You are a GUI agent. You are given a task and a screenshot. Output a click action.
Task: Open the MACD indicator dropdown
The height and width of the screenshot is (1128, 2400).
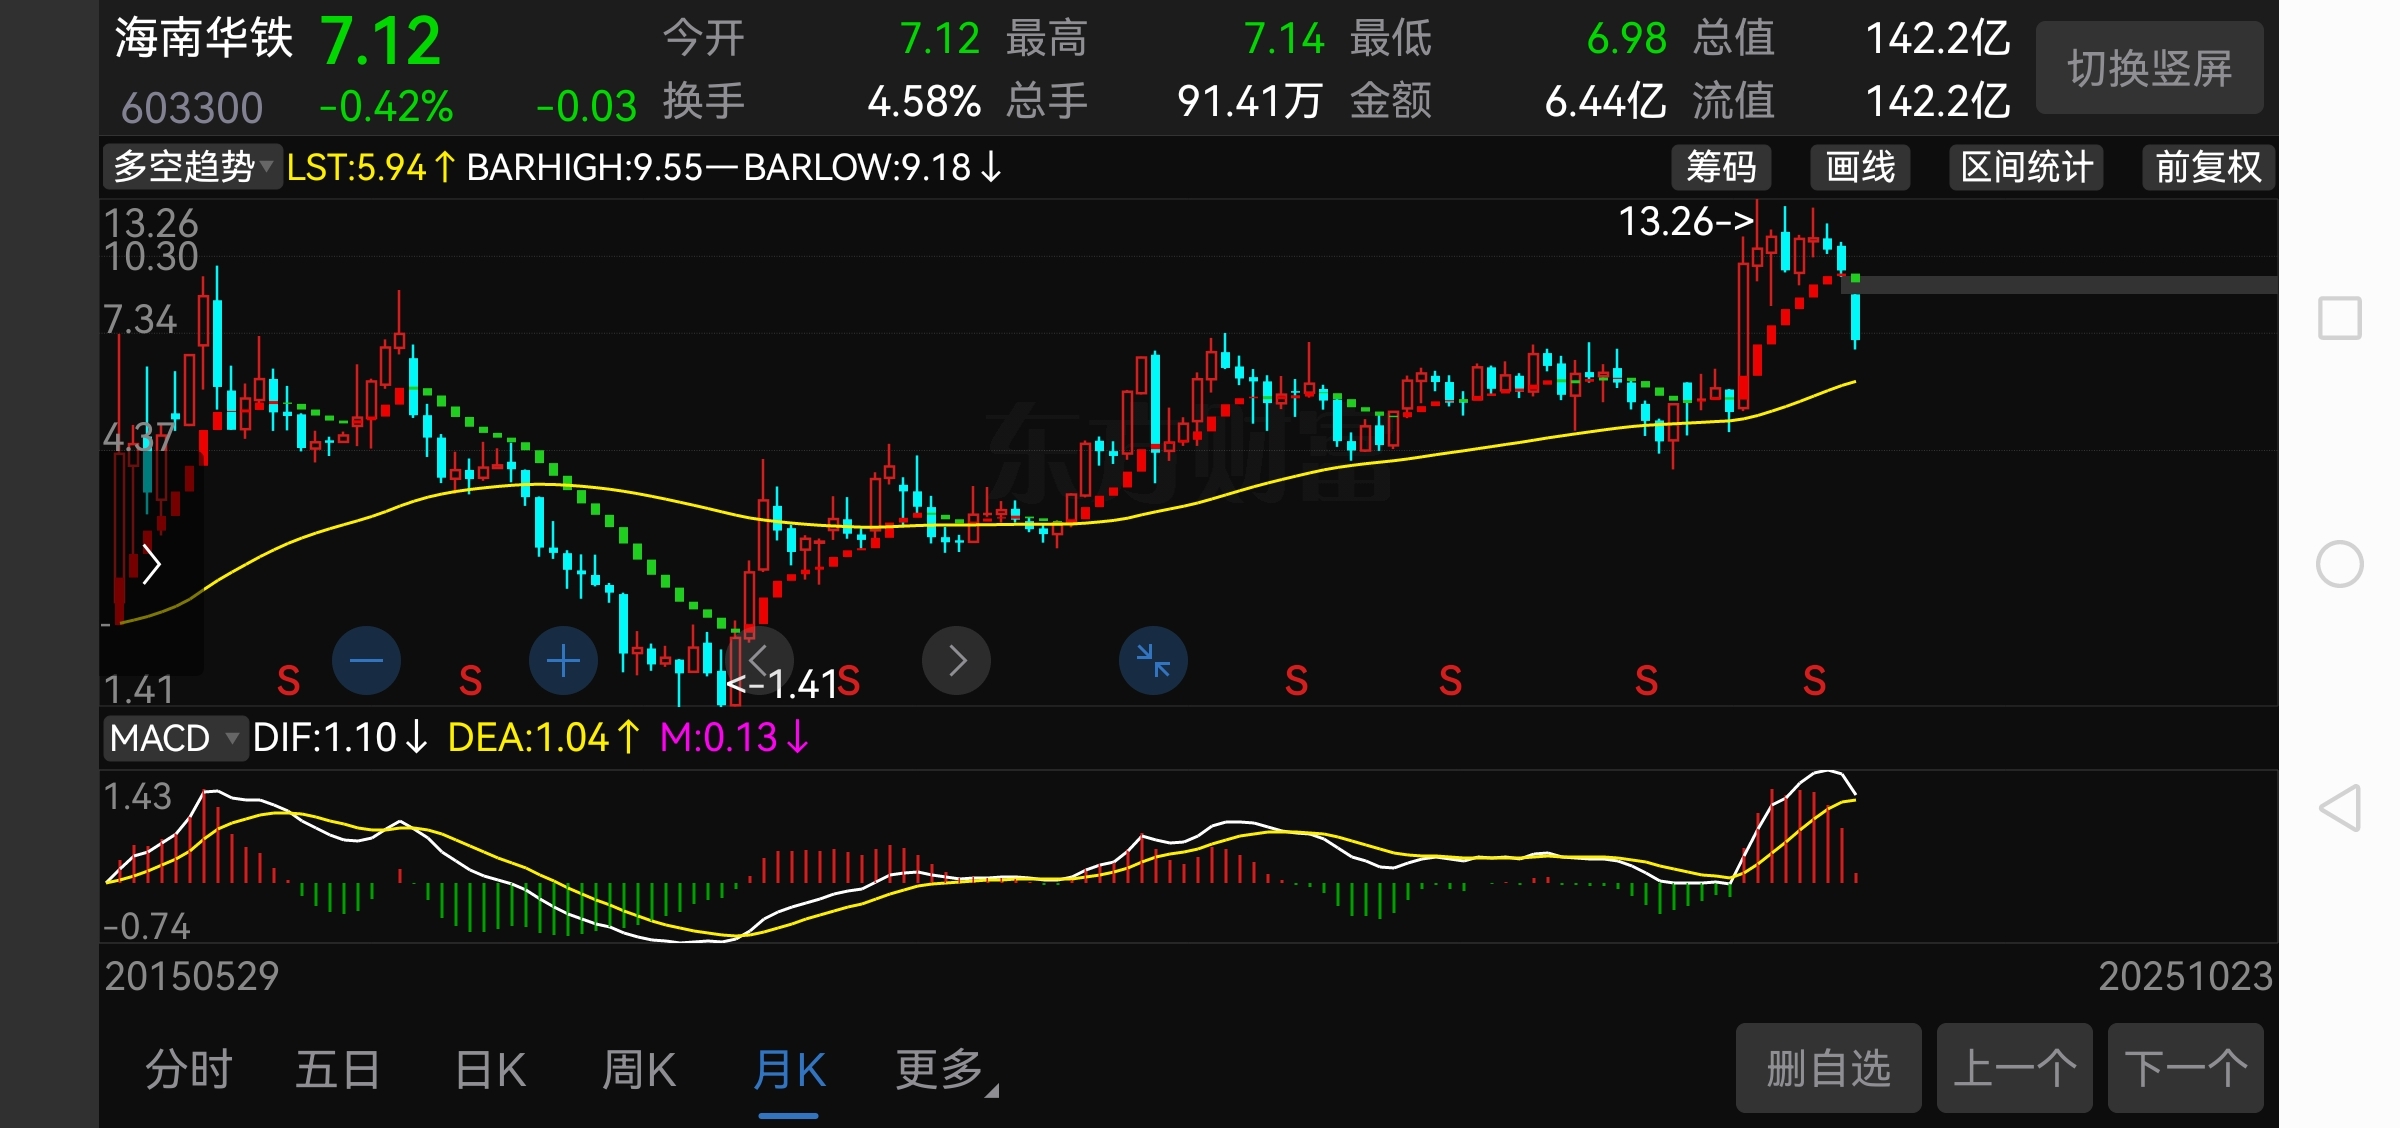pos(174,738)
